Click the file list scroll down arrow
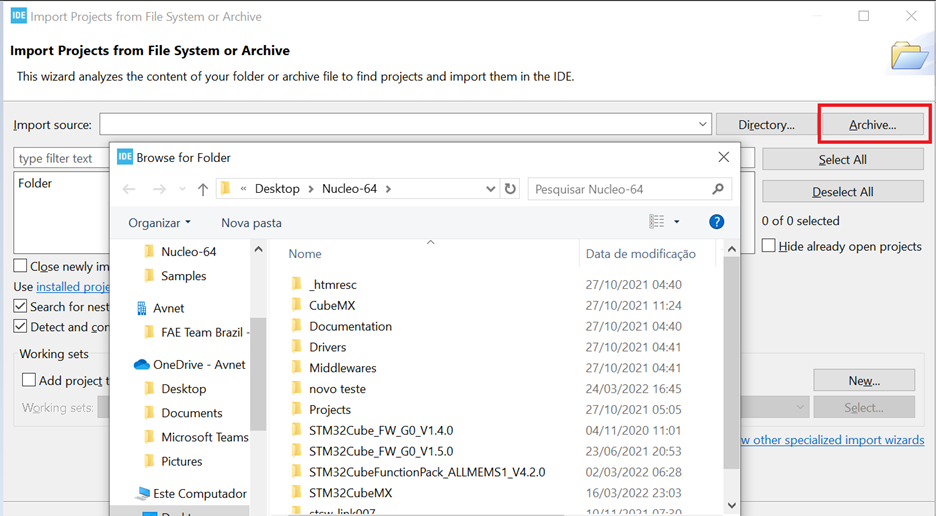This screenshot has height=516, width=936. tap(732, 506)
